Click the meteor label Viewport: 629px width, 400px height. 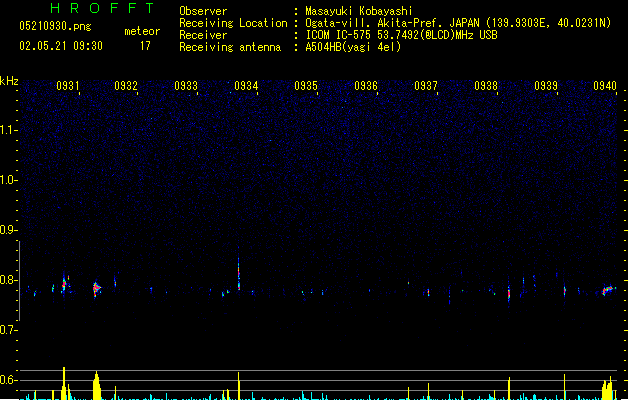coord(142,31)
